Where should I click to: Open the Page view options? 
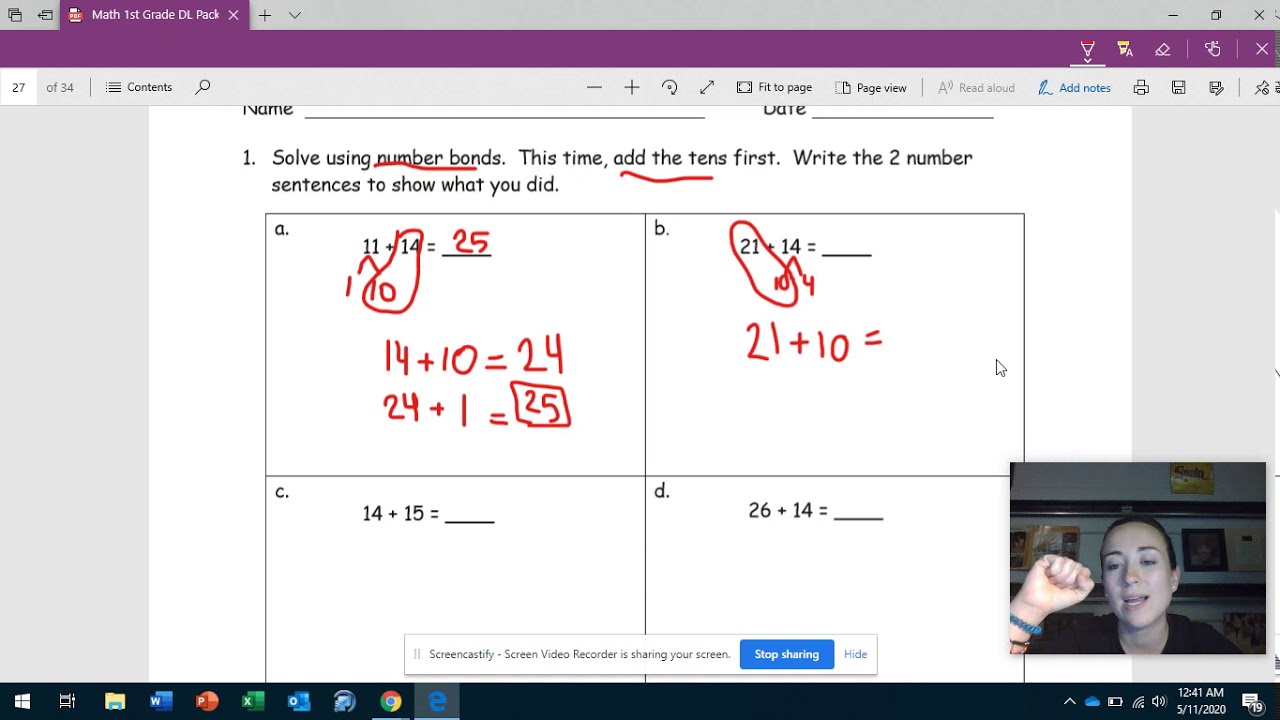click(871, 87)
